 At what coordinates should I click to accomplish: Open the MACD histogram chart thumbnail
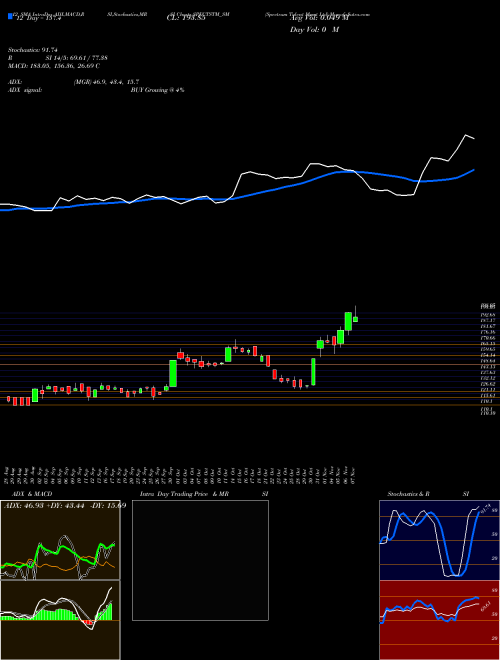(60, 620)
